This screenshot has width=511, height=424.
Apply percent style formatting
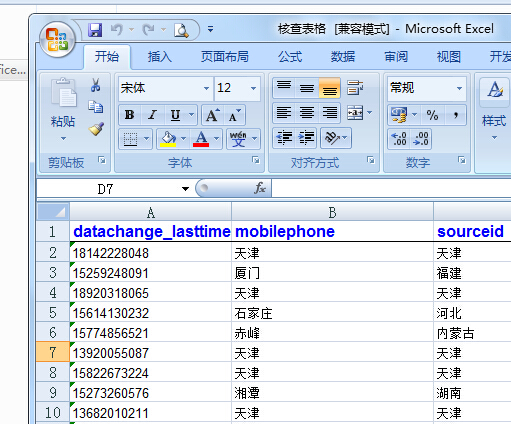coord(432,115)
